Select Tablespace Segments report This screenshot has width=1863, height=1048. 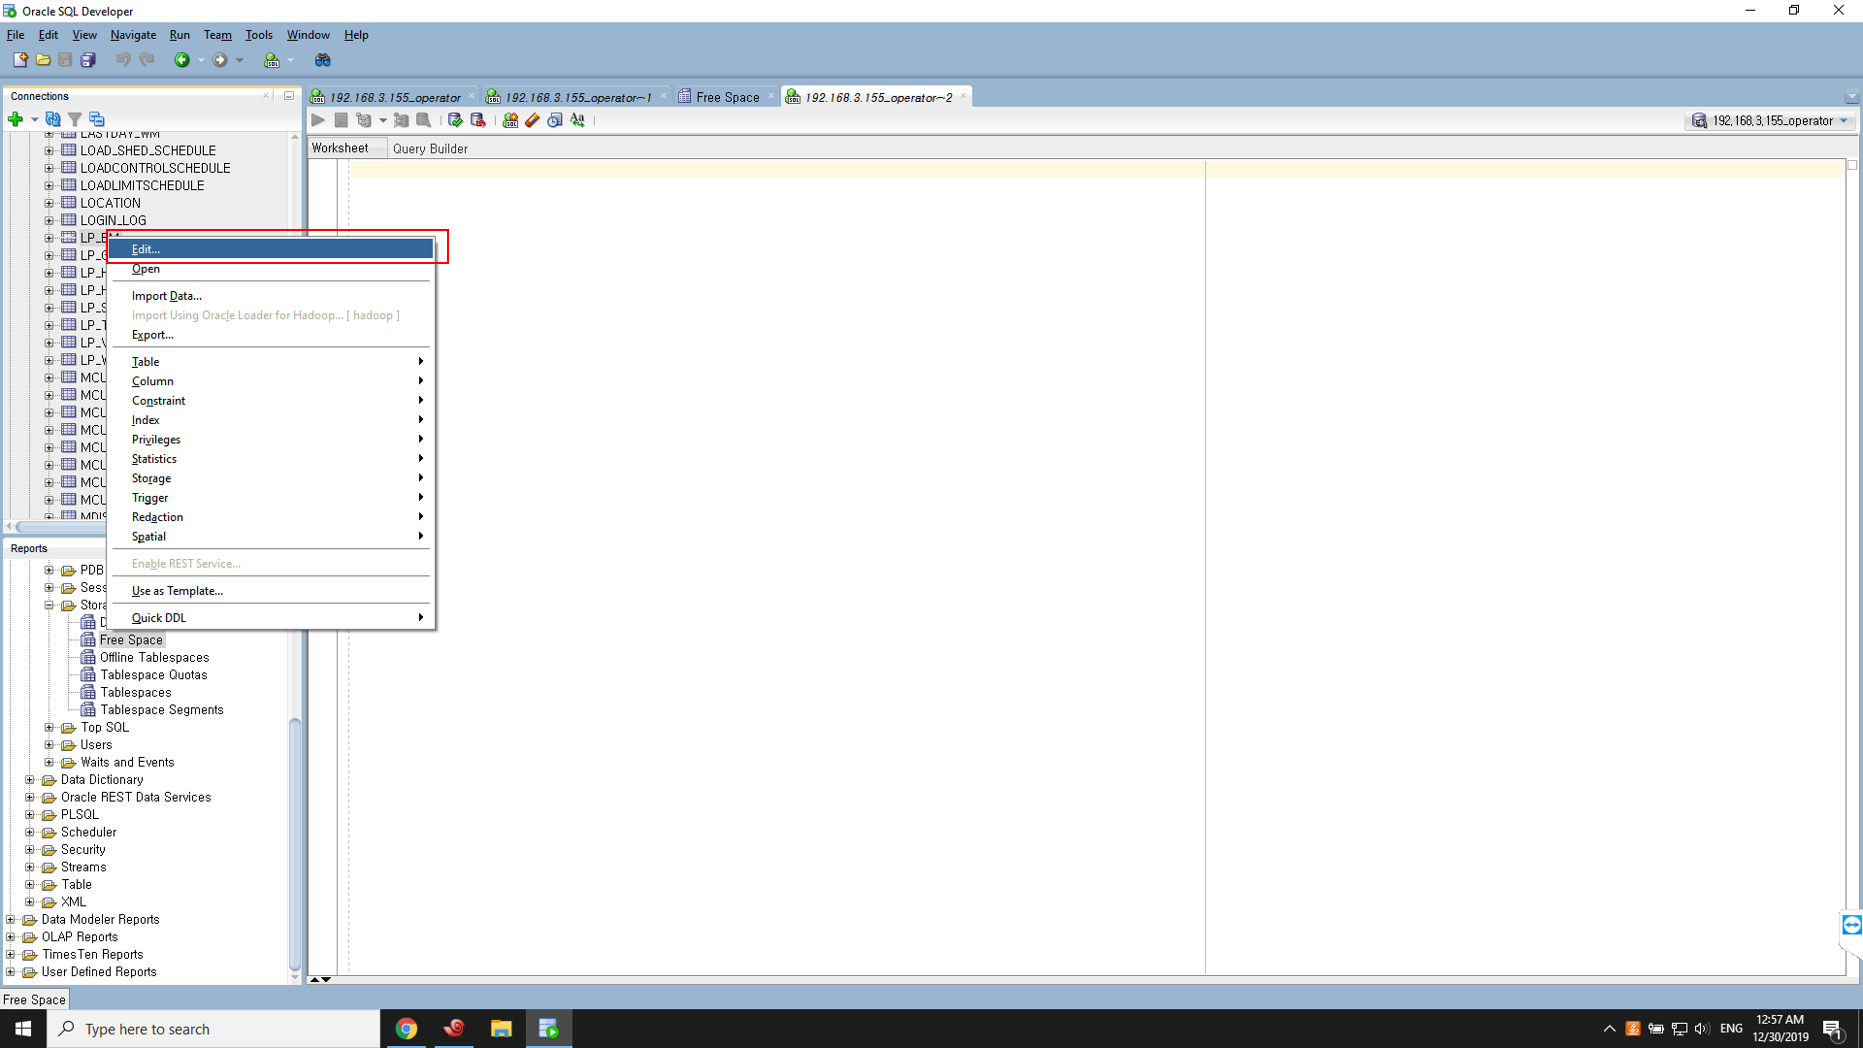161,710
